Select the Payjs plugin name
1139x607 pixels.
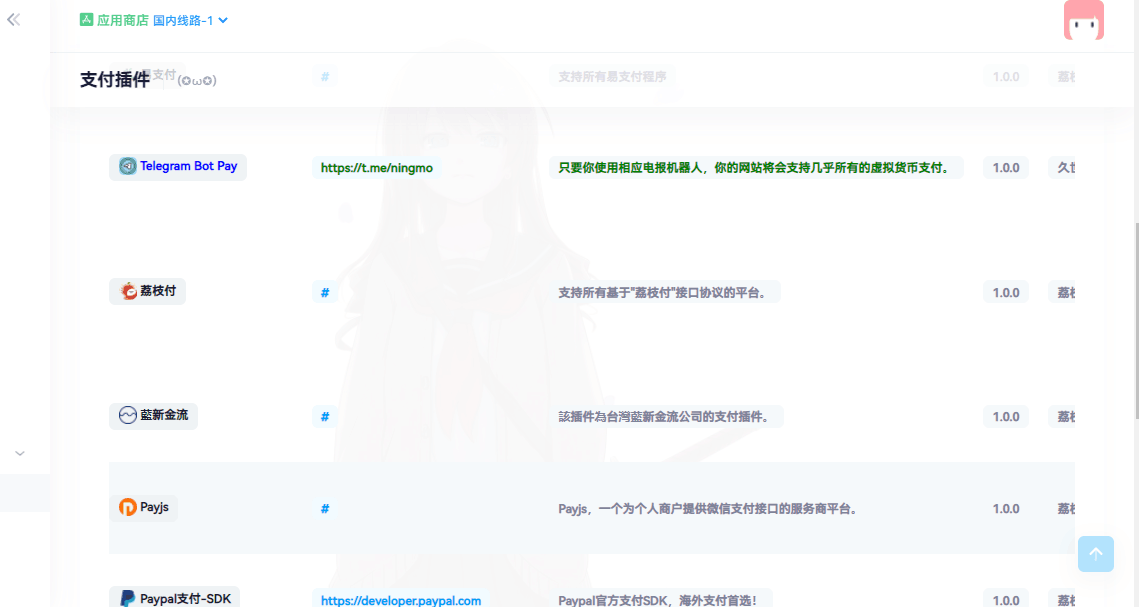[154, 507]
